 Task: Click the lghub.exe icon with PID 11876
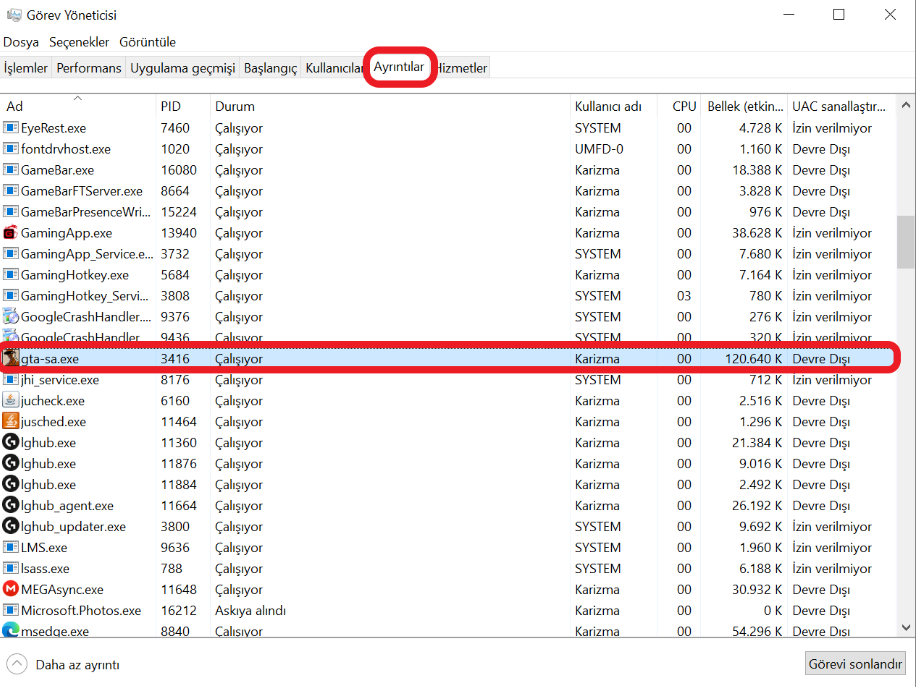pyautogui.click(x=11, y=463)
